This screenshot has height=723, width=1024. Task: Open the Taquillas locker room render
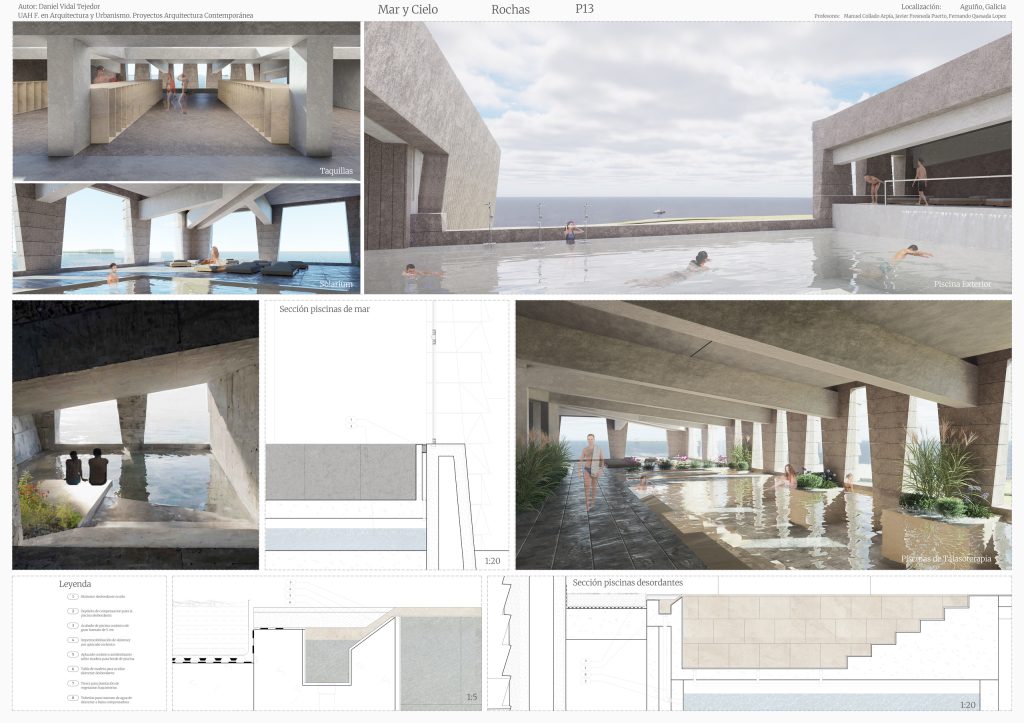tap(186, 100)
